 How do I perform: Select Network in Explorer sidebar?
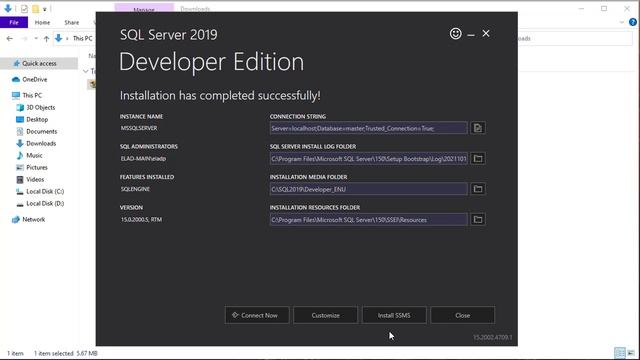coord(33,219)
